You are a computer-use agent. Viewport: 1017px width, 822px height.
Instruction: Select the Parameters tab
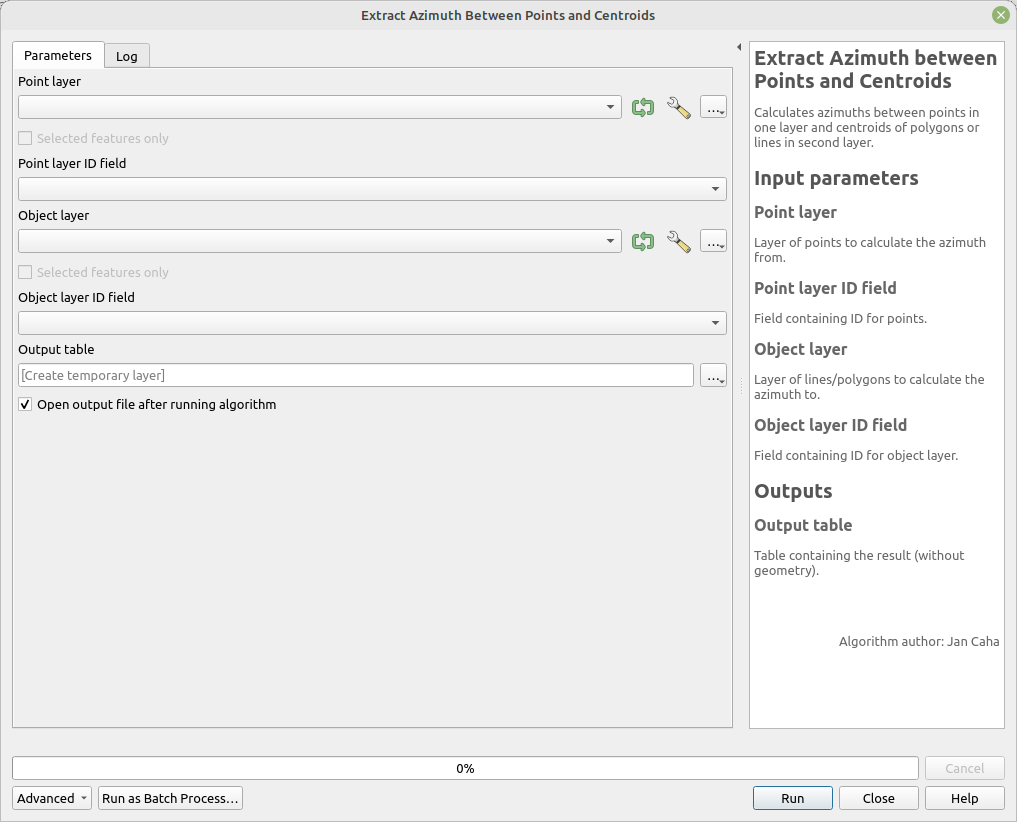tap(58, 56)
